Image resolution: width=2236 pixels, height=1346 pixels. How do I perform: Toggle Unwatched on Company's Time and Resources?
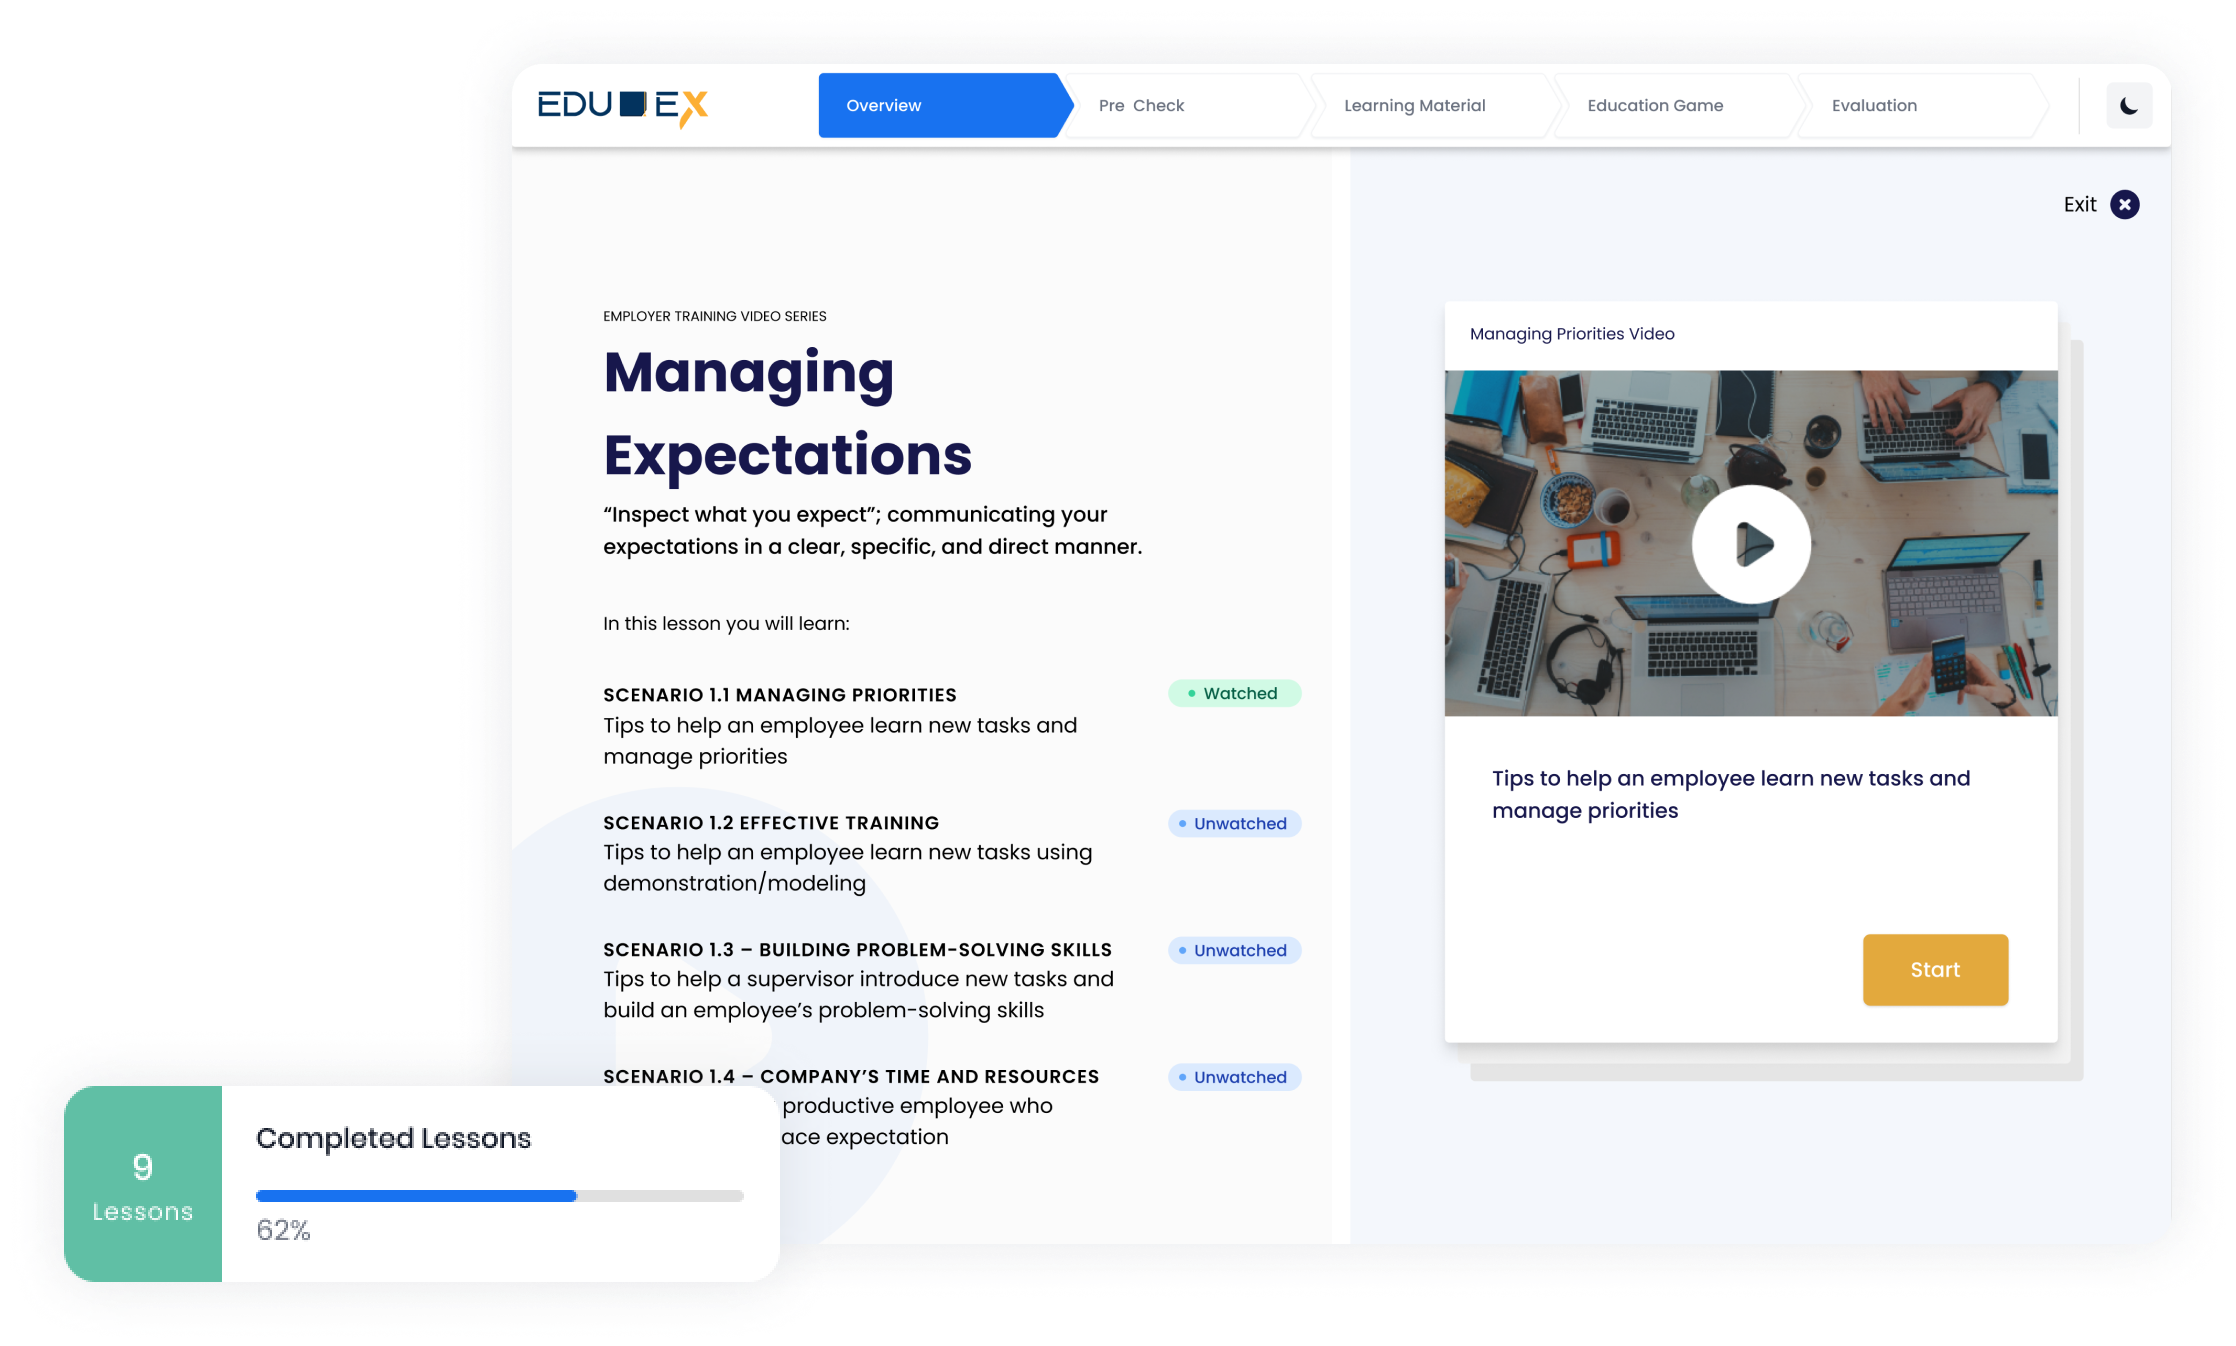coord(1234,1077)
